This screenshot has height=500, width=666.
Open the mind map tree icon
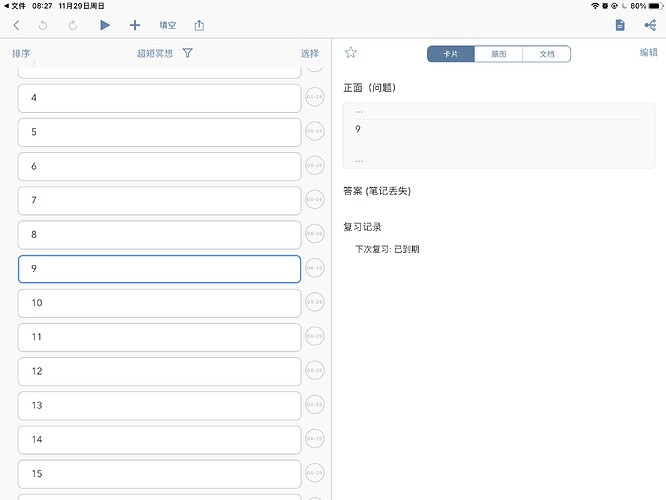point(650,25)
